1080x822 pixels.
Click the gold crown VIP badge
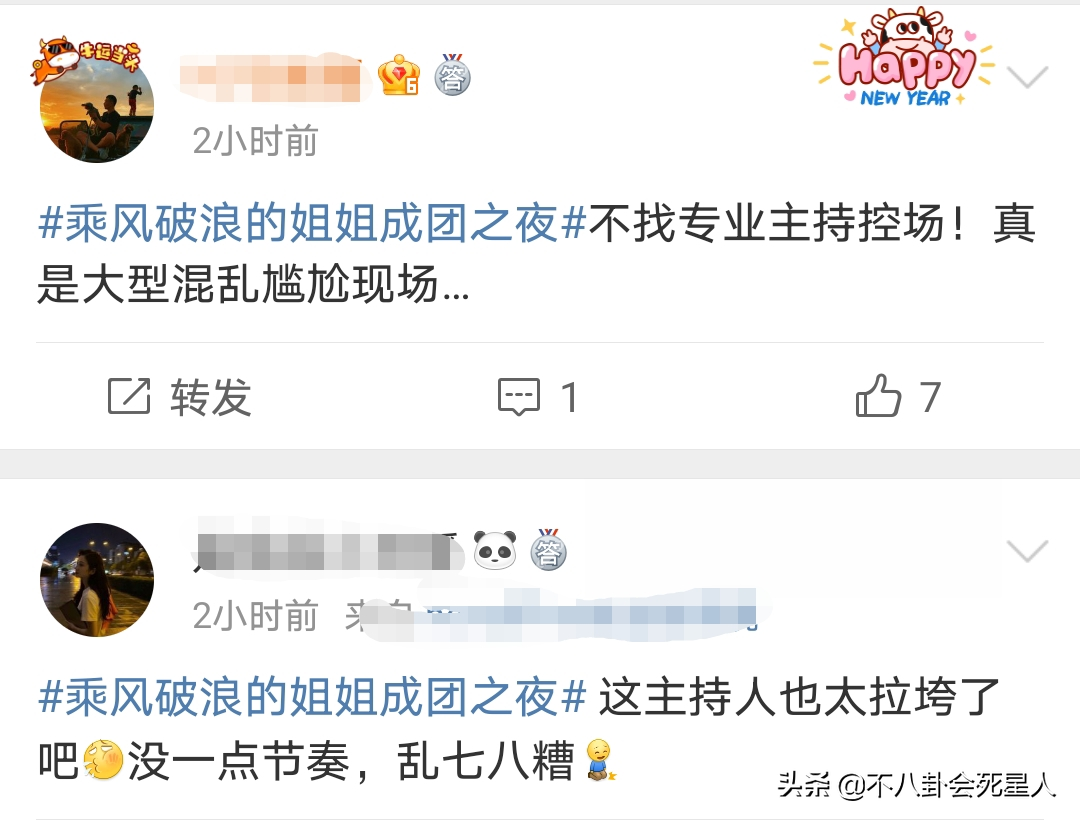point(399,75)
